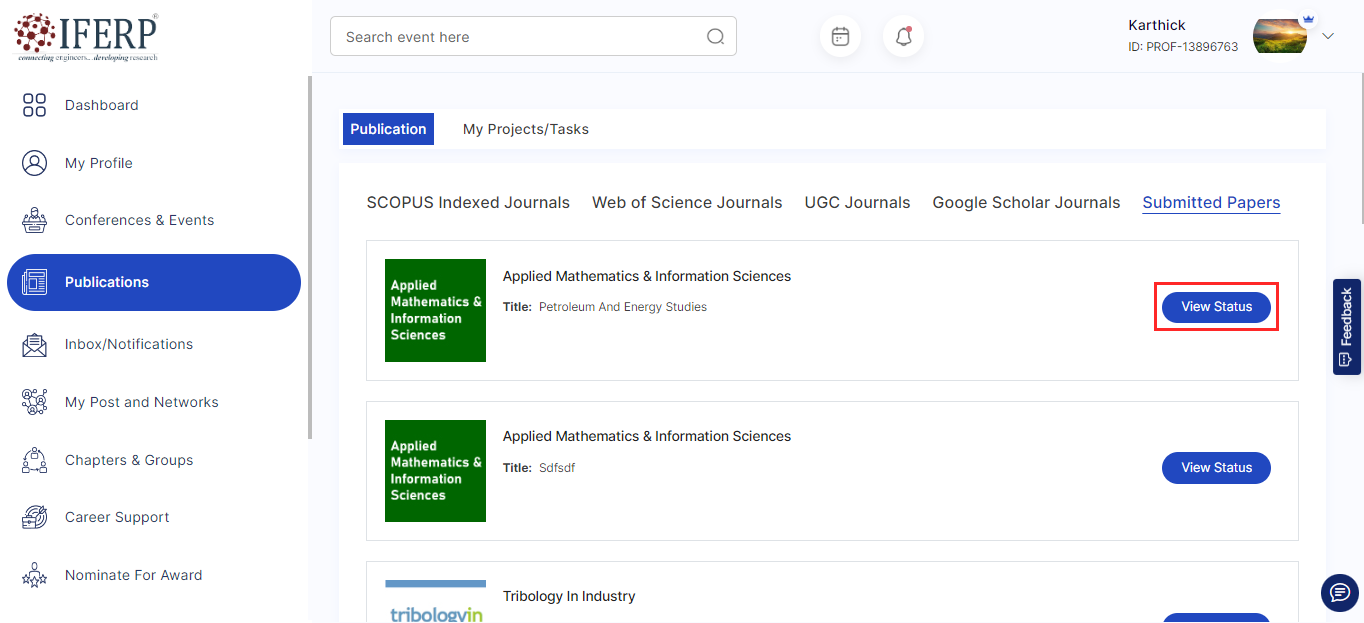Open the notification bell icon
The image size is (1364, 623).
pyautogui.click(x=903, y=37)
